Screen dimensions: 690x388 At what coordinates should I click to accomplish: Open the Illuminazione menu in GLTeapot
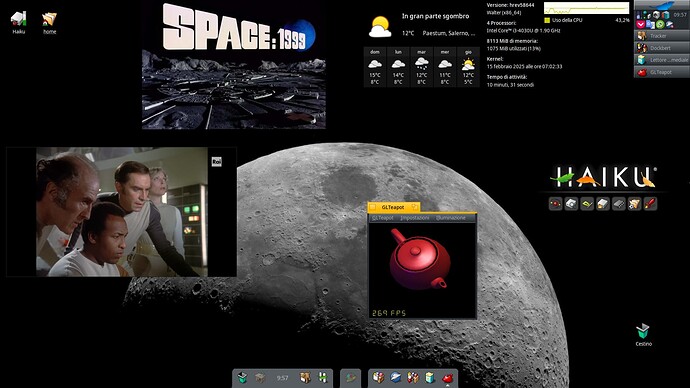451,218
